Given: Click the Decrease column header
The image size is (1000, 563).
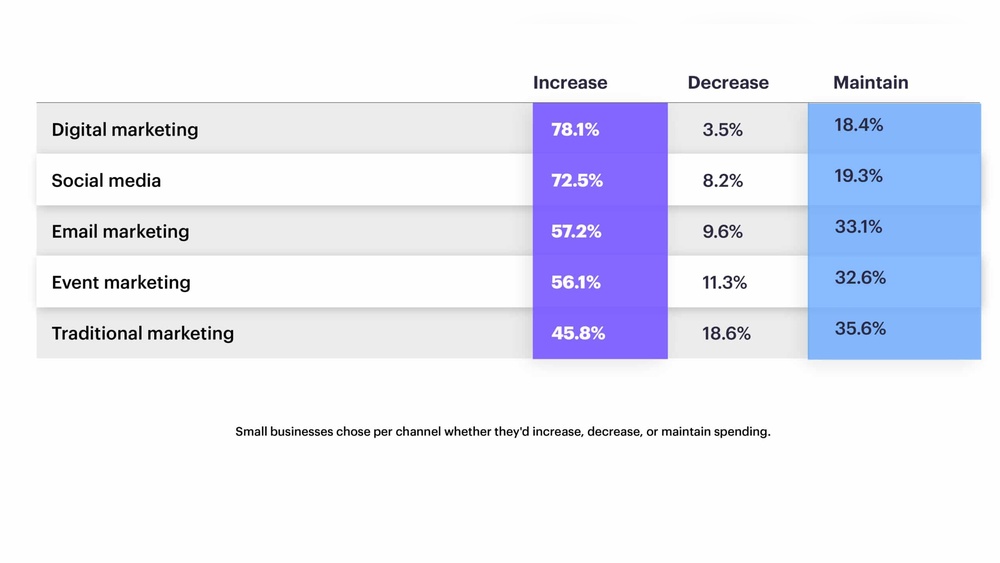Looking at the screenshot, I should (728, 83).
